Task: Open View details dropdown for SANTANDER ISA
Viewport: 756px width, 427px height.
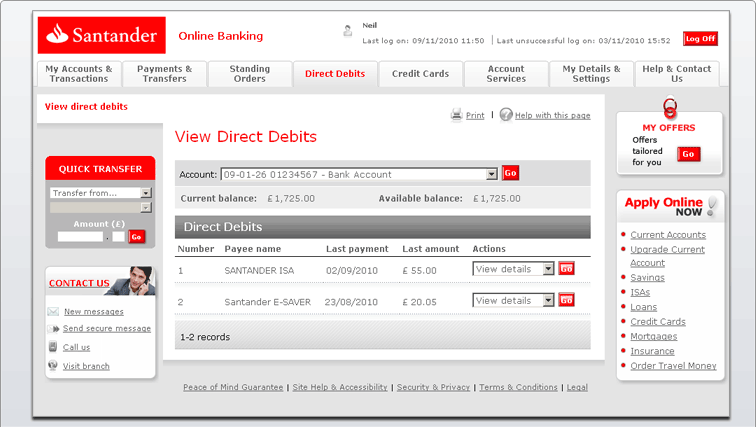Action: [513, 269]
